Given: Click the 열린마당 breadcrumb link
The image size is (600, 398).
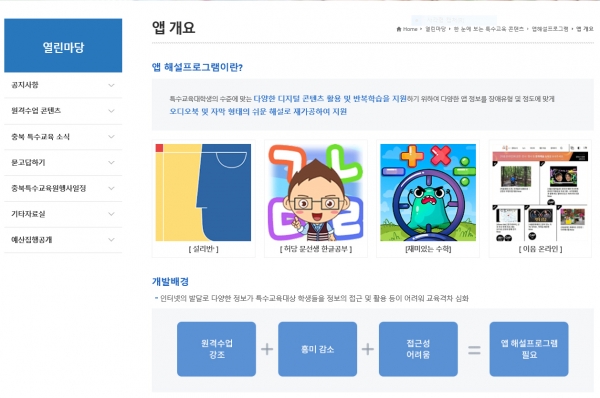Looking at the screenshot, I should point(435,29).
